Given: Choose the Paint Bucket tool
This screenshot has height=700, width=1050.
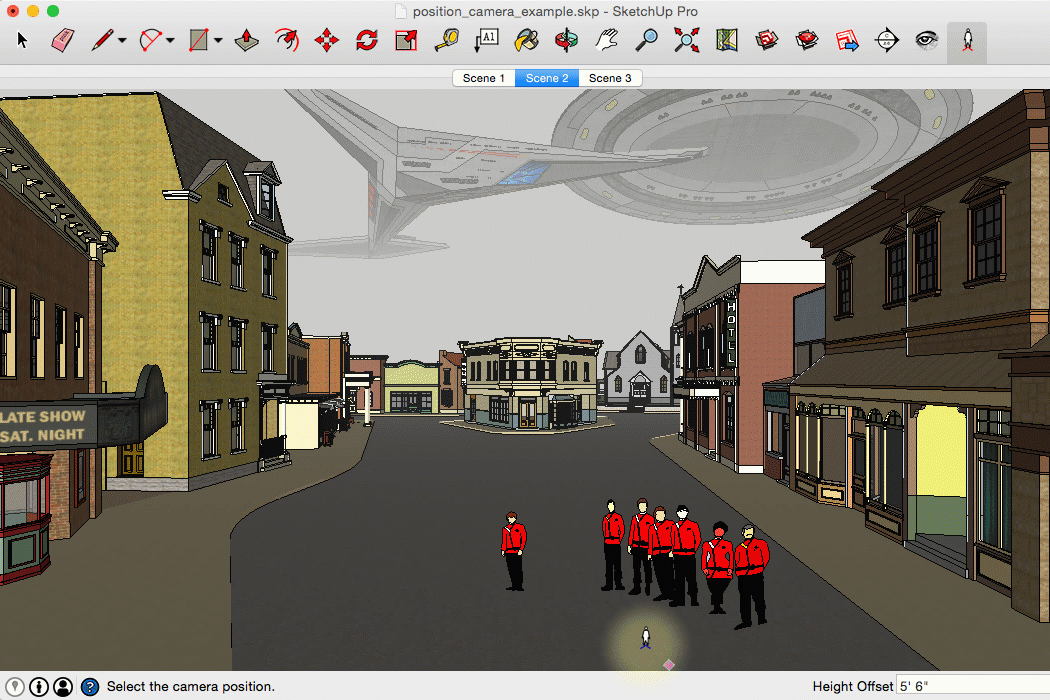Looking at the screenshot, I should (526, 40).
